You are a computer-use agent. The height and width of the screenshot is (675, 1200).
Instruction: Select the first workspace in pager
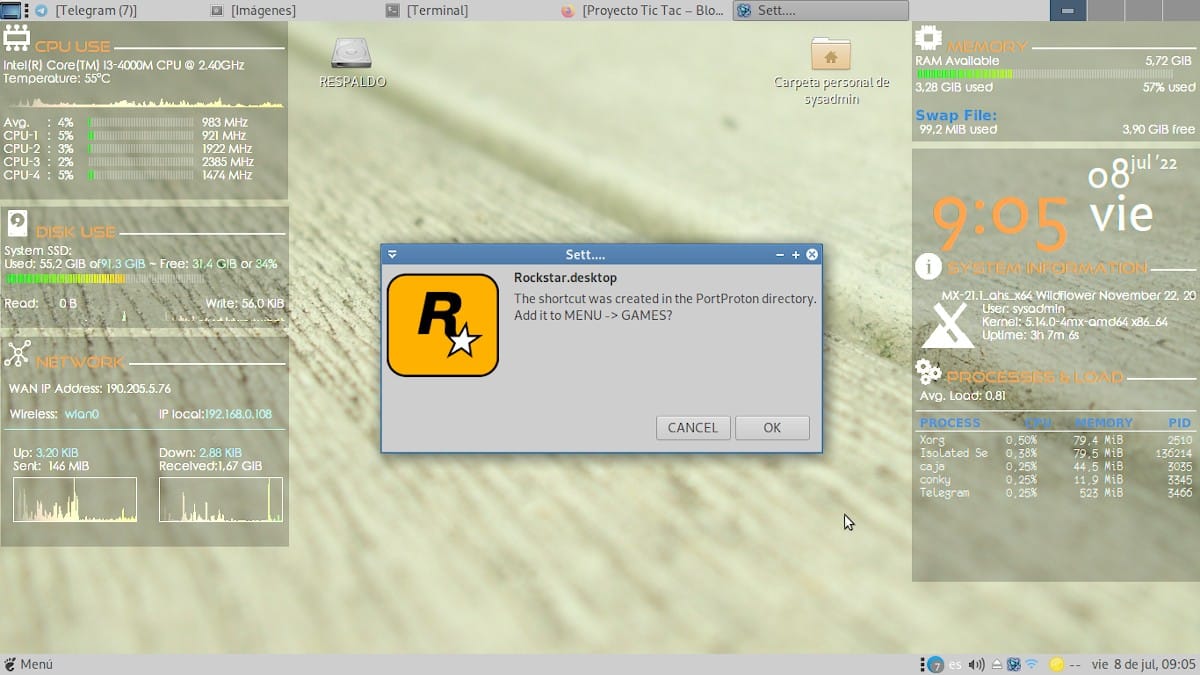click(1067, 10)
